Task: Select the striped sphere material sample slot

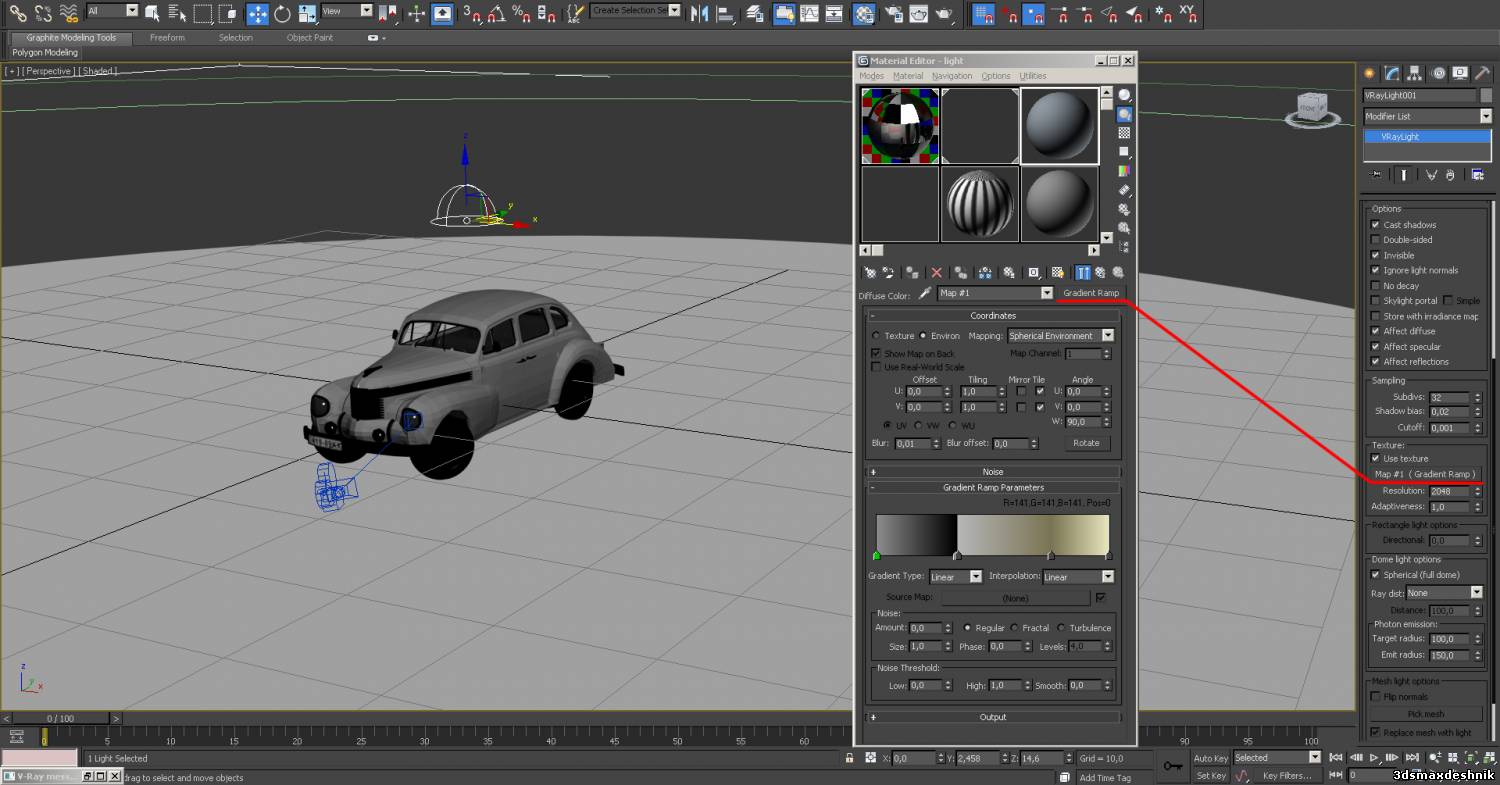Action: click(980, 204)
